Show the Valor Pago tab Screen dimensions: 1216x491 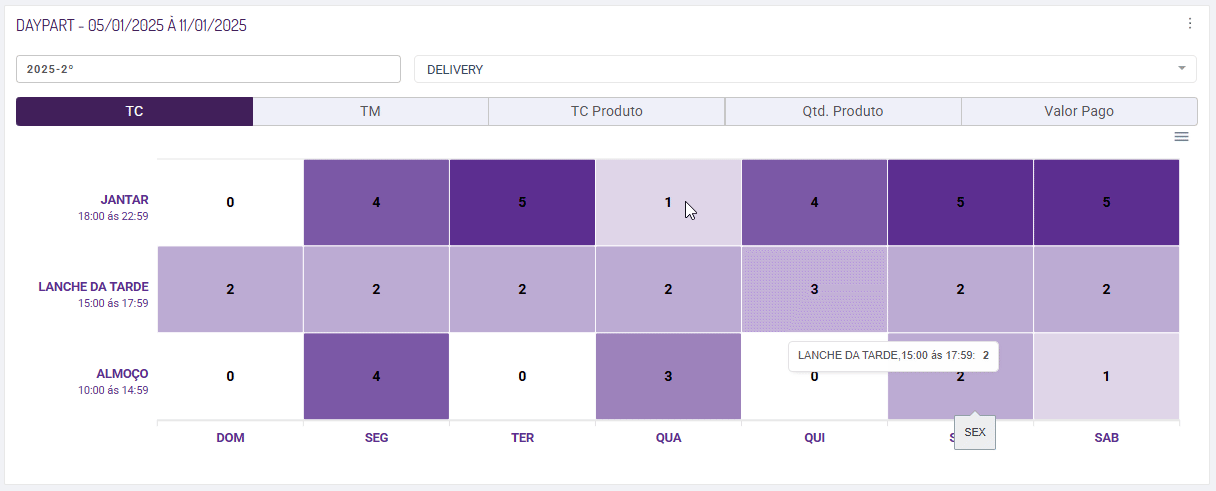[1078, 111]
